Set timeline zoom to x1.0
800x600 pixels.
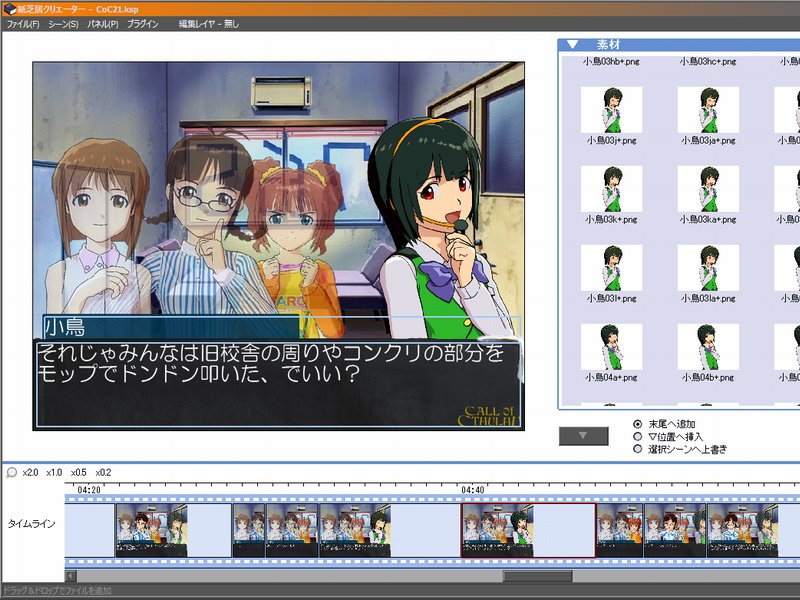coord(54,473)
